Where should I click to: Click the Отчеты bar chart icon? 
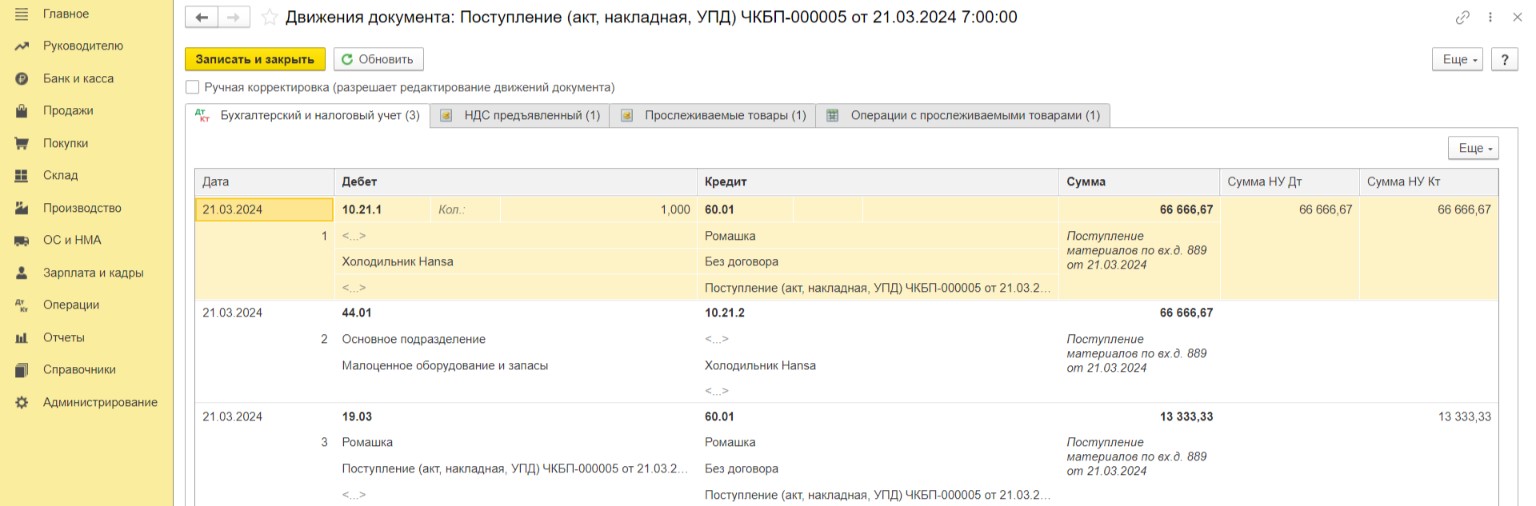tap(21, 338)
